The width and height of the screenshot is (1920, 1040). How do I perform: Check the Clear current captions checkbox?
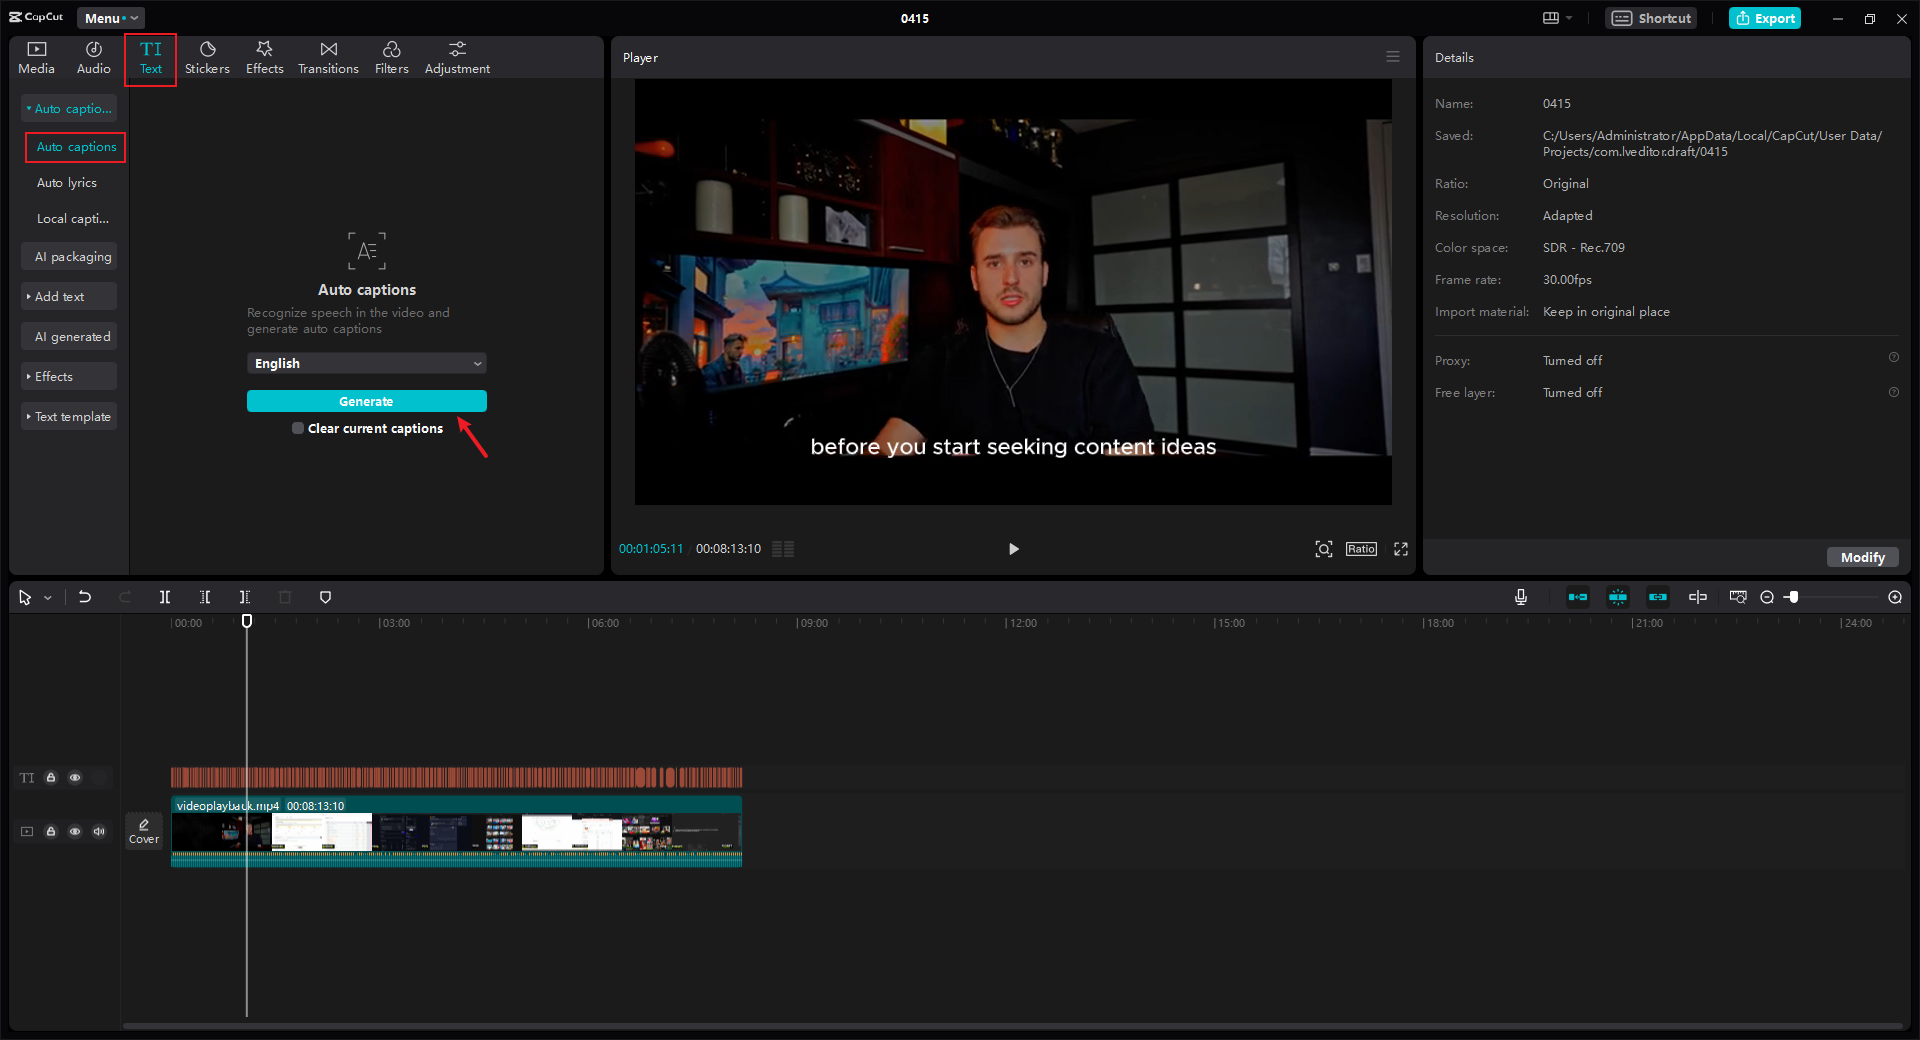click(298, 428)
